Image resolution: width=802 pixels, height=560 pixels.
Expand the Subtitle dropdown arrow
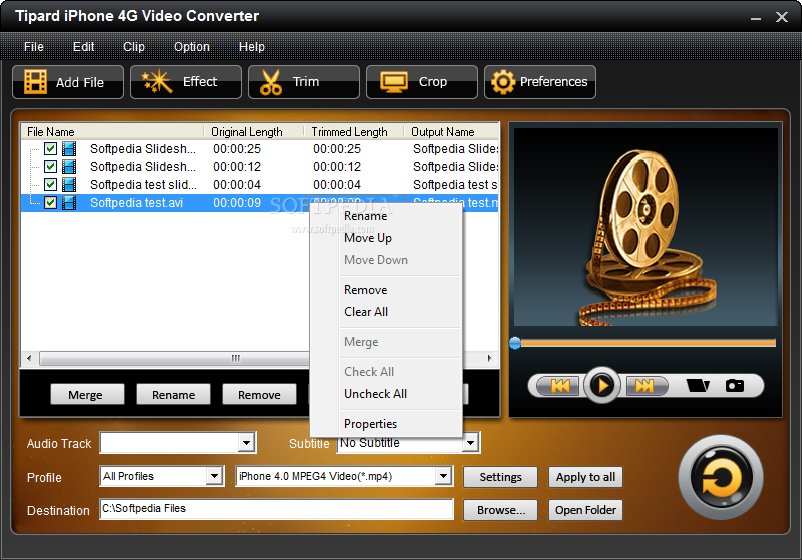point(471,443)
